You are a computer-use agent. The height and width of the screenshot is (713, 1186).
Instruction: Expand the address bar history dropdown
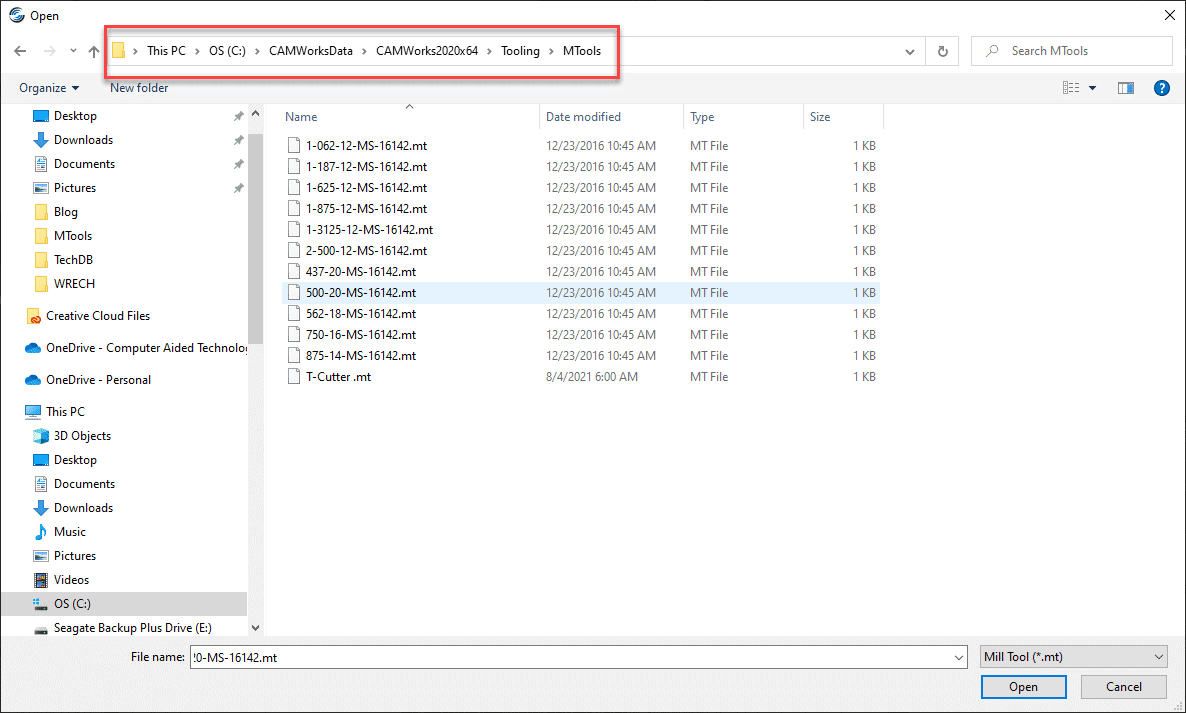[x=910, y=51]
